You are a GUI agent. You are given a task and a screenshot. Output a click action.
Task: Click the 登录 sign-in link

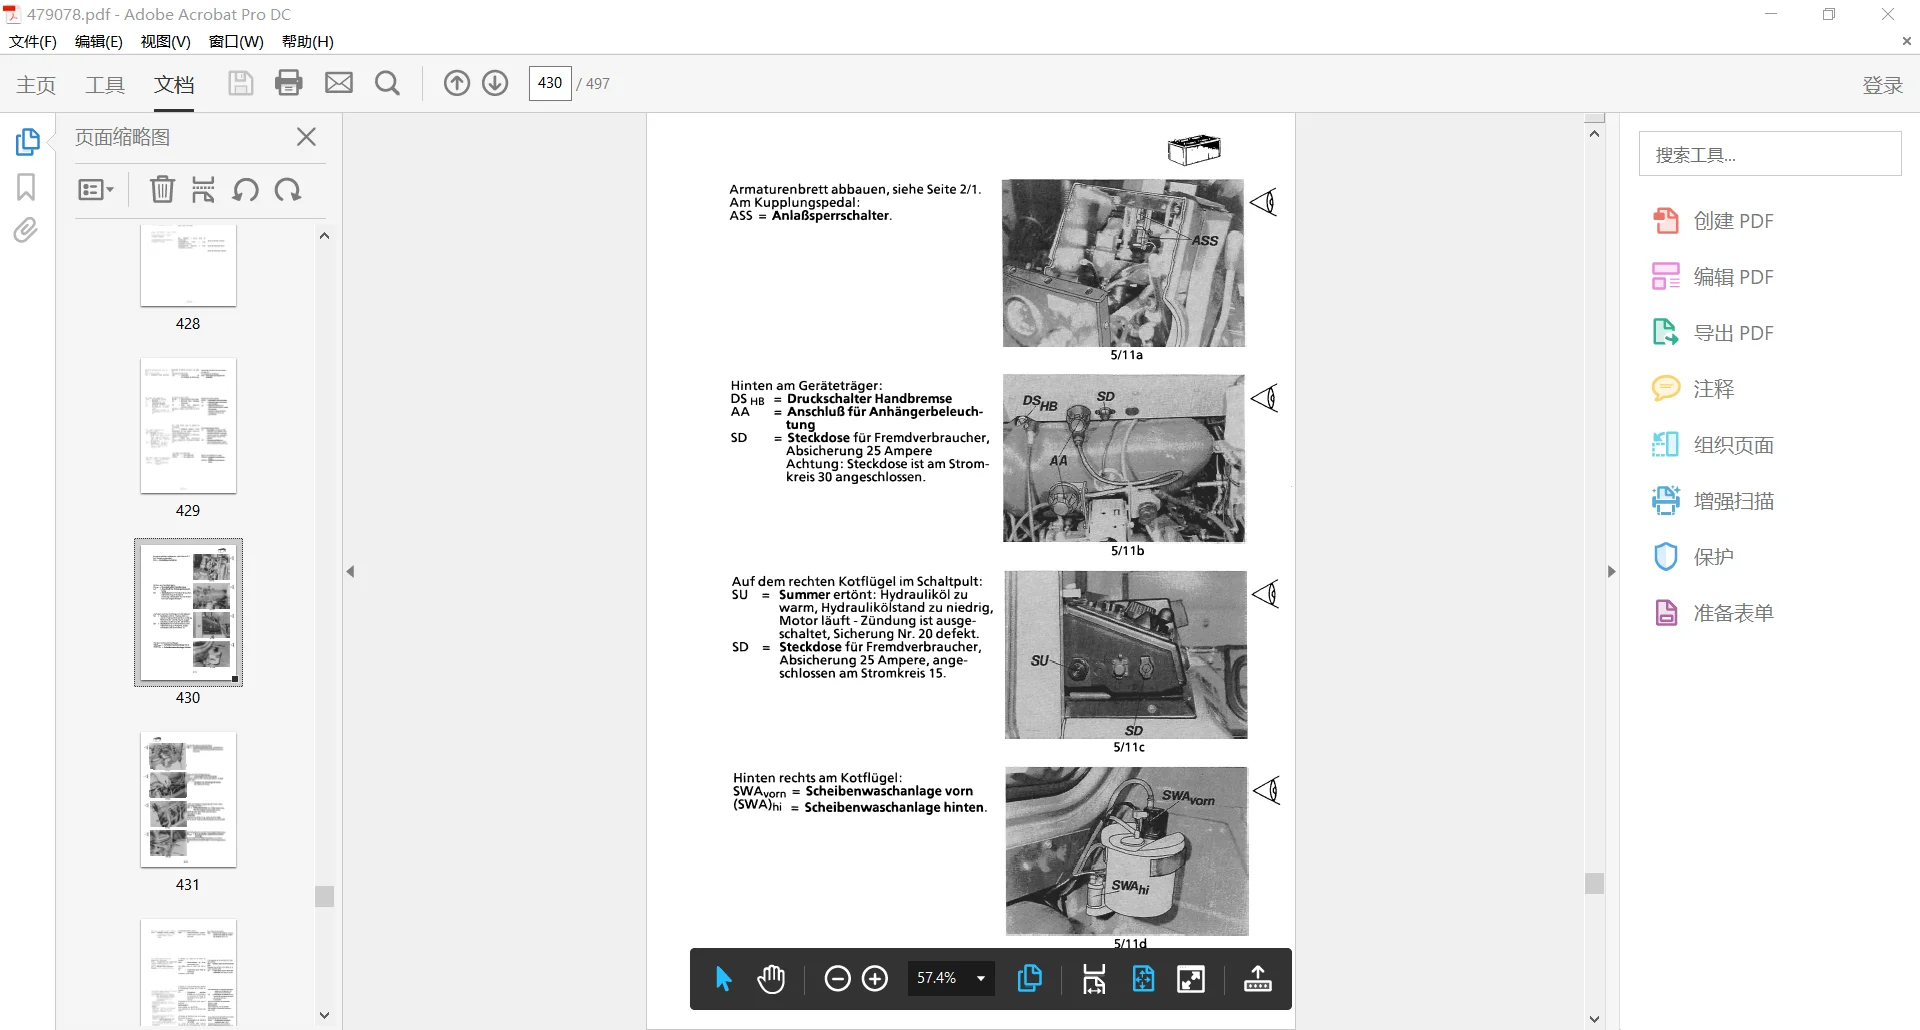(x=1883, y=85)
